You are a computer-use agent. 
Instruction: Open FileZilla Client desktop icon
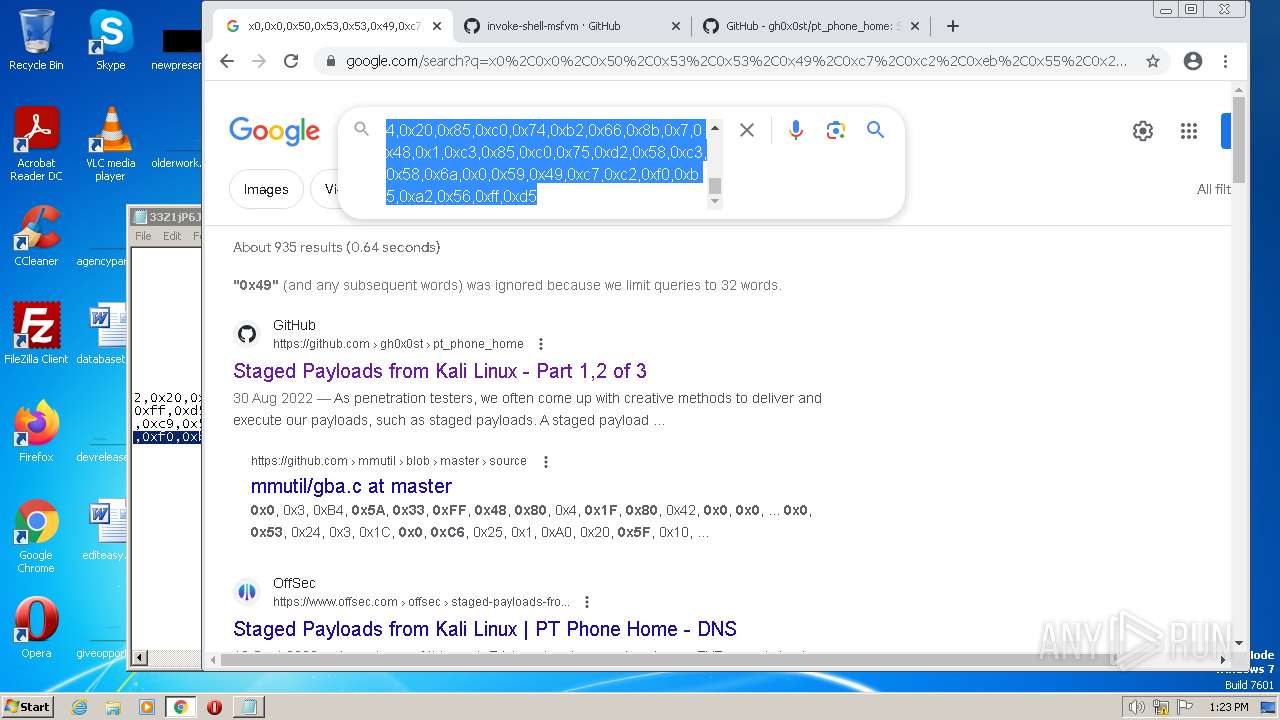coord(36,334)
